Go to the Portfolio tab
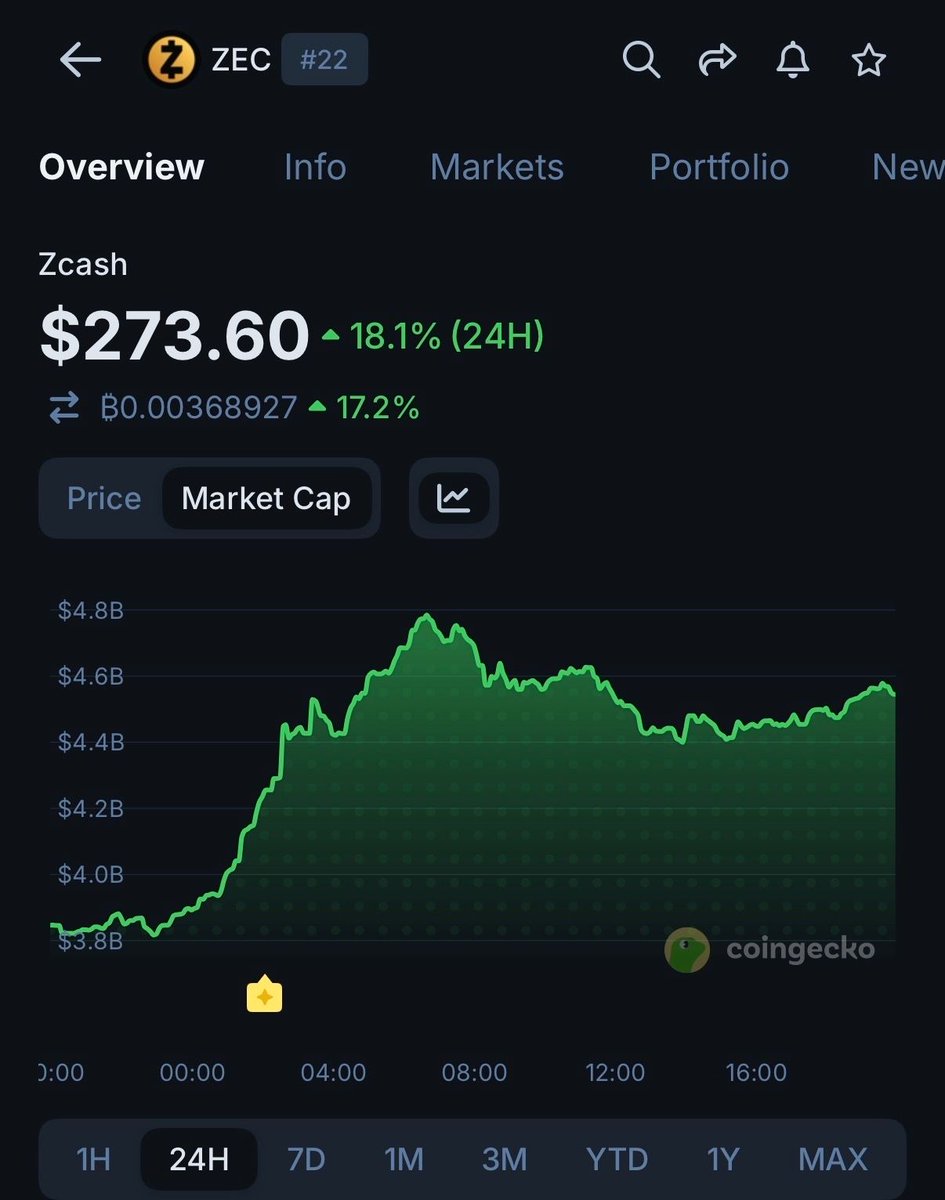This screenshot has width=945, height=1200. click(719, 167)
